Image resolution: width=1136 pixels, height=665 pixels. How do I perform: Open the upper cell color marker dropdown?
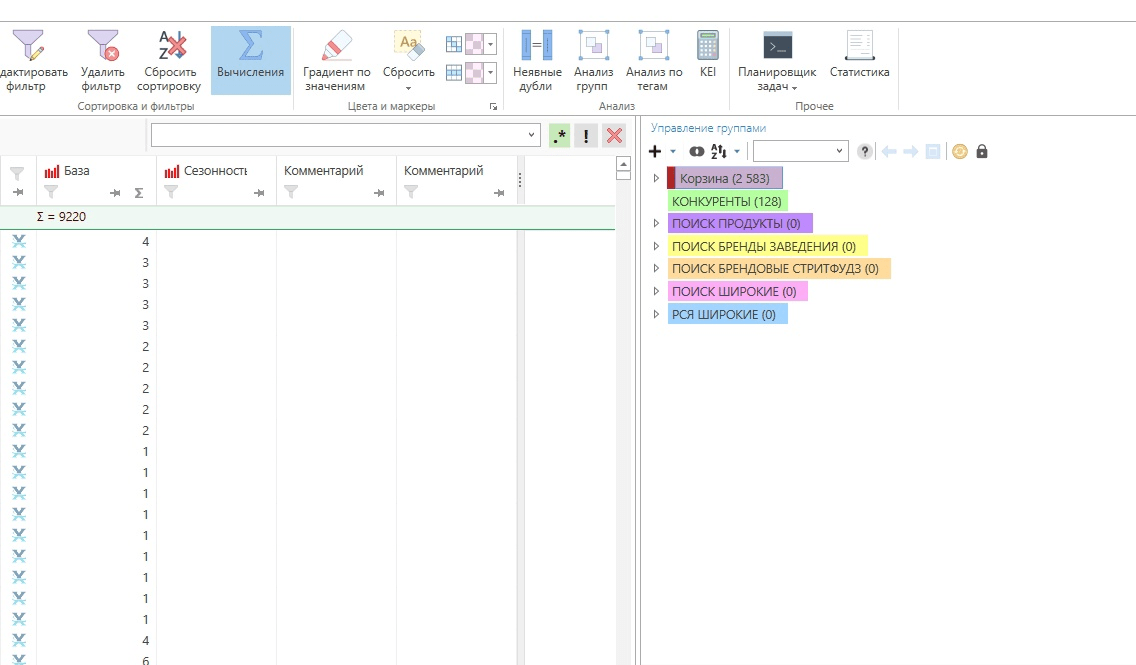tap(490, 44)
